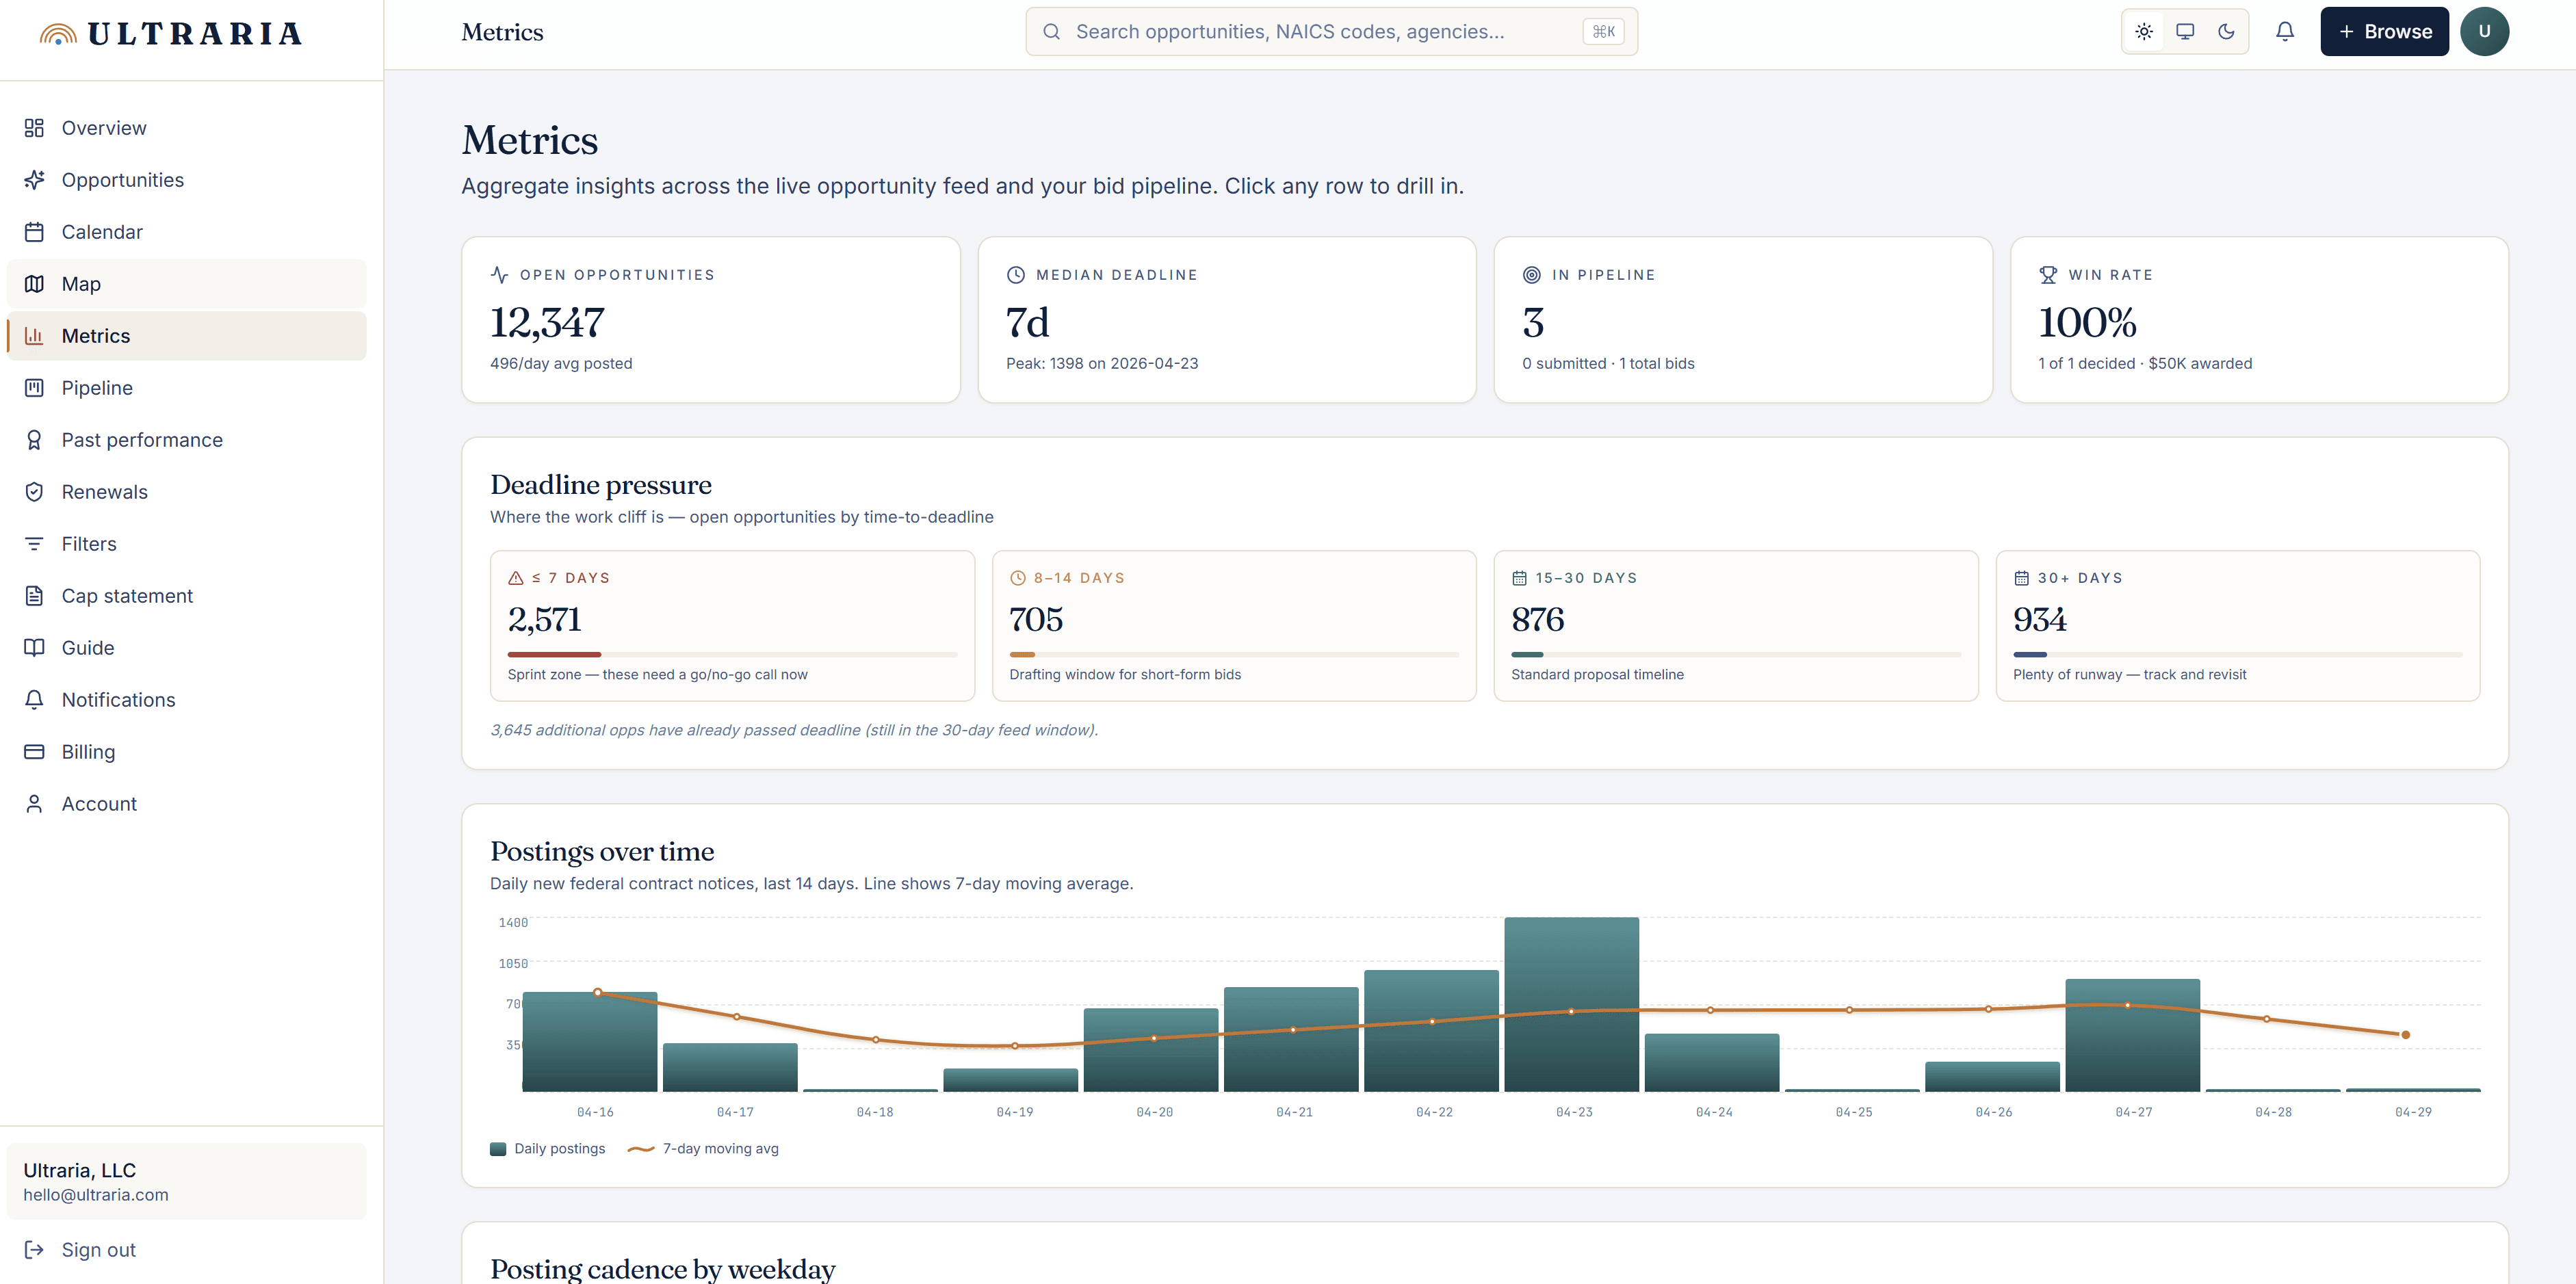2576x1284 pixels.
Task: Open Renewals section
Action: (x=187, y=492)
